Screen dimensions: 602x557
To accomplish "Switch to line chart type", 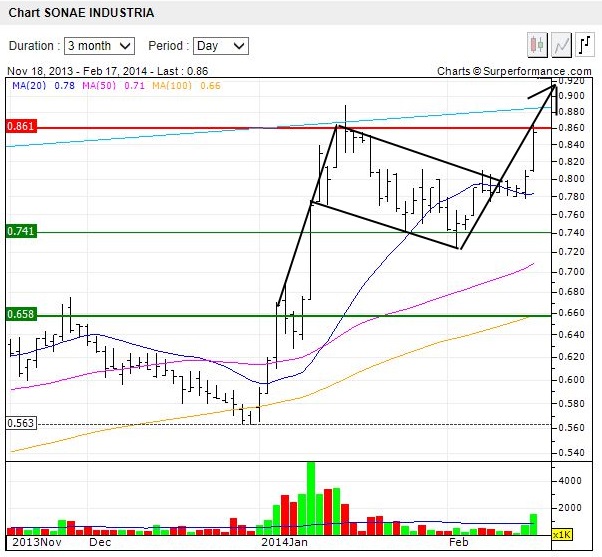I will 561,45.
